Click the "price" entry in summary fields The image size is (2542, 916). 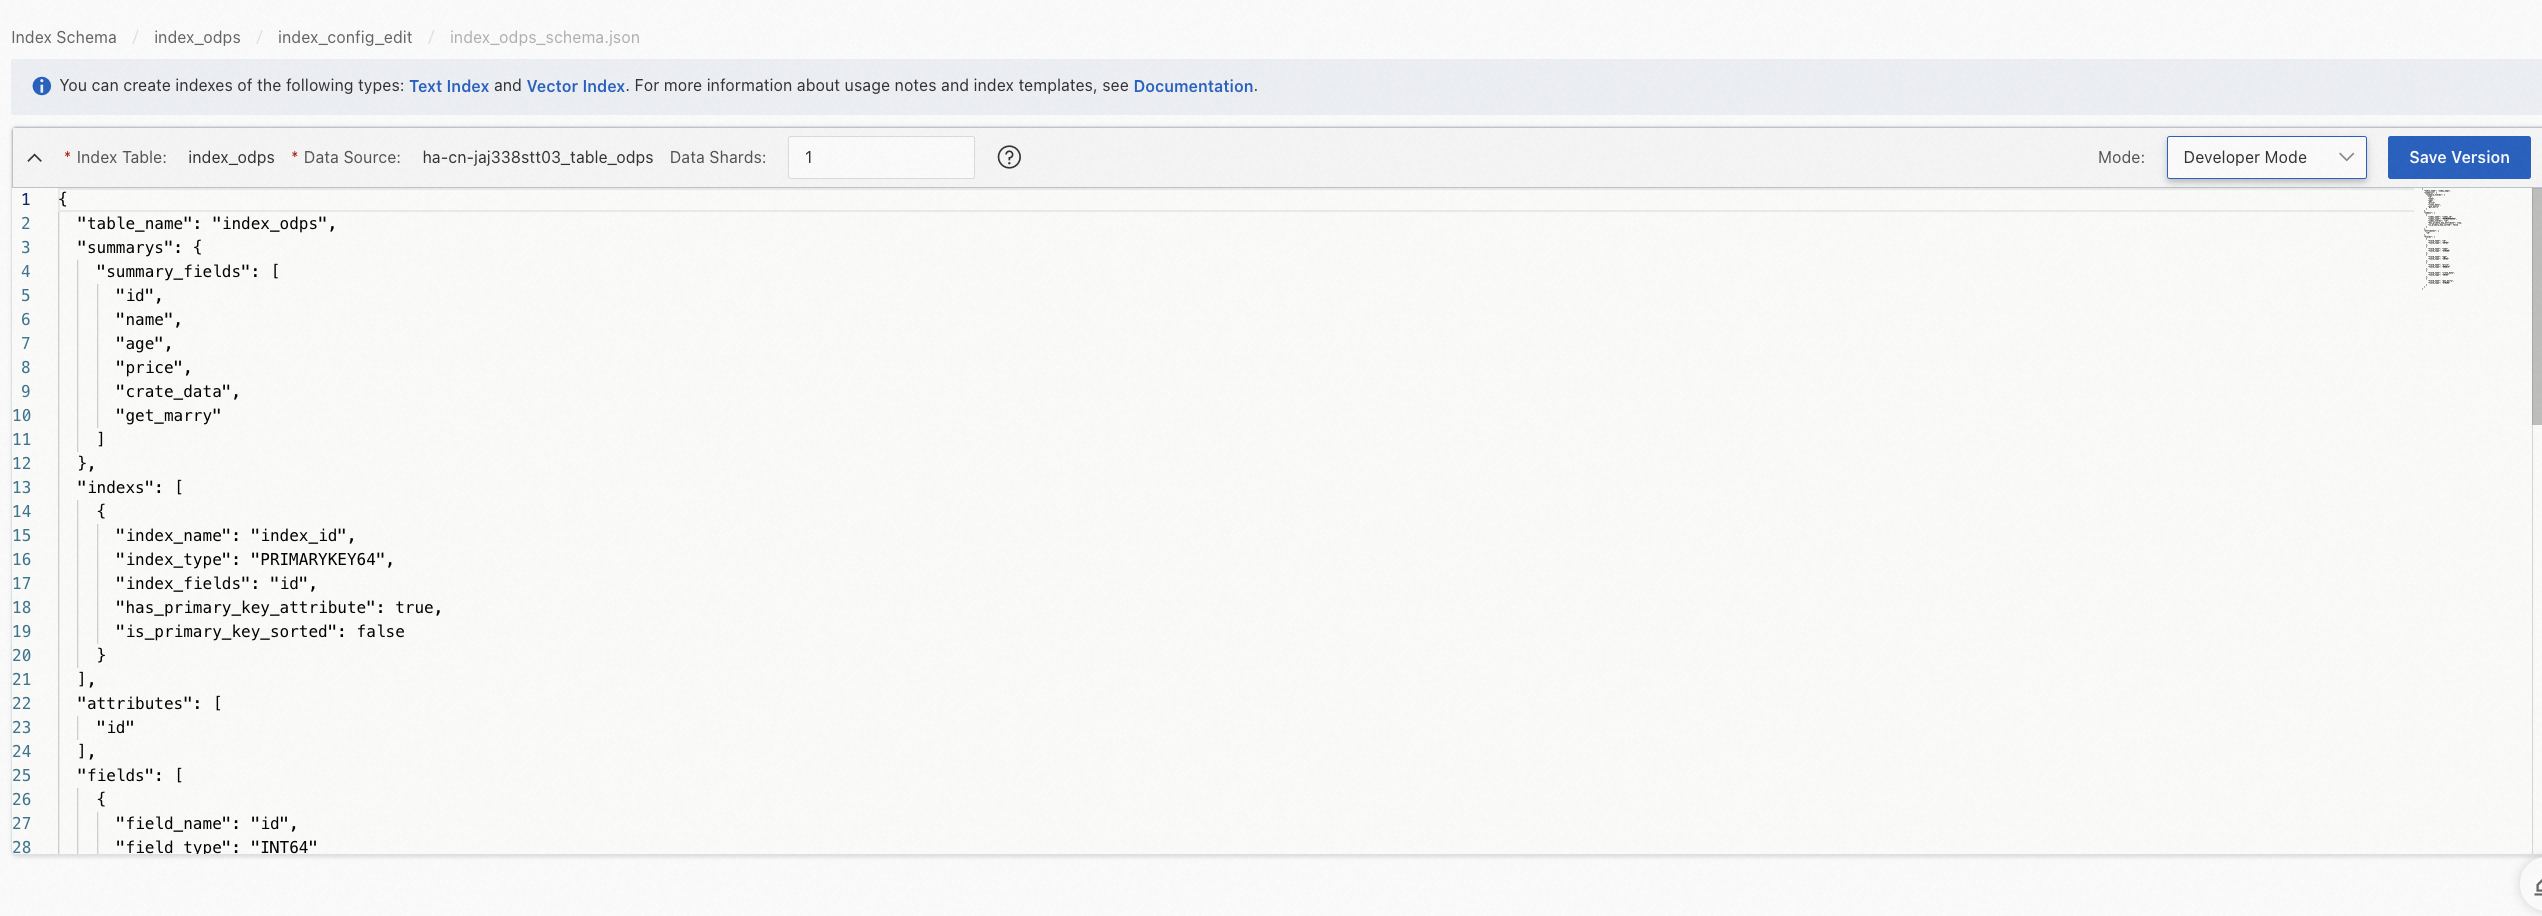pos(153,367)
